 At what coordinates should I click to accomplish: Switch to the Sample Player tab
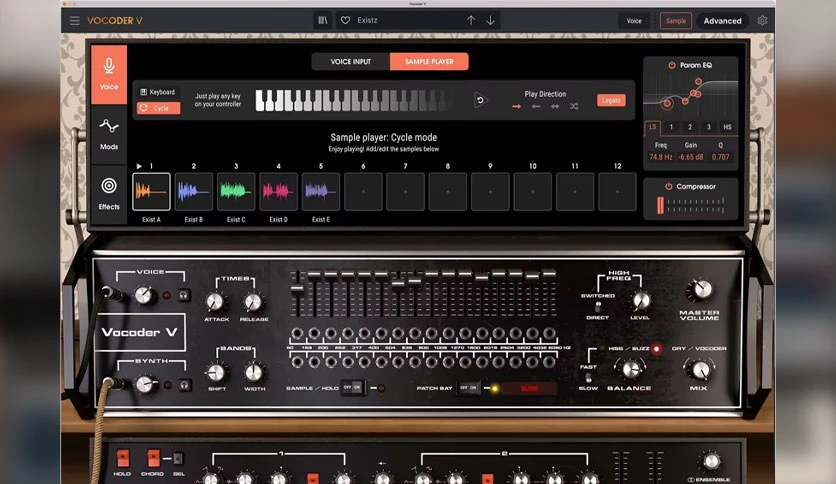429,62
